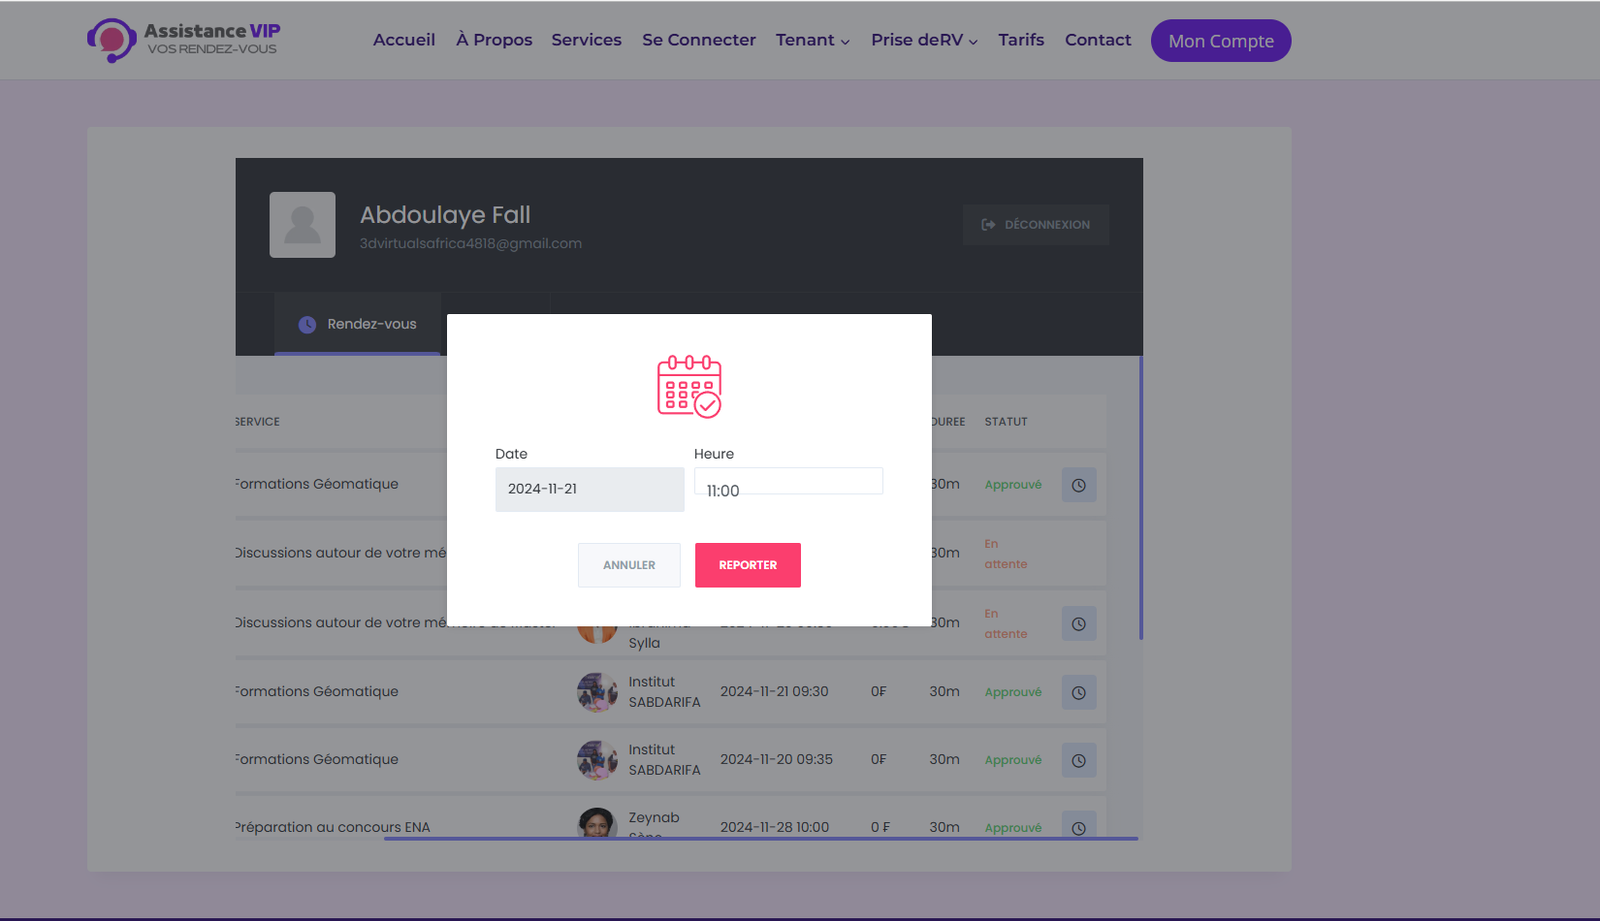The image size is (1600, 921).
Task: Click Zeynab's avatar photo
Action: coord(597,823)
